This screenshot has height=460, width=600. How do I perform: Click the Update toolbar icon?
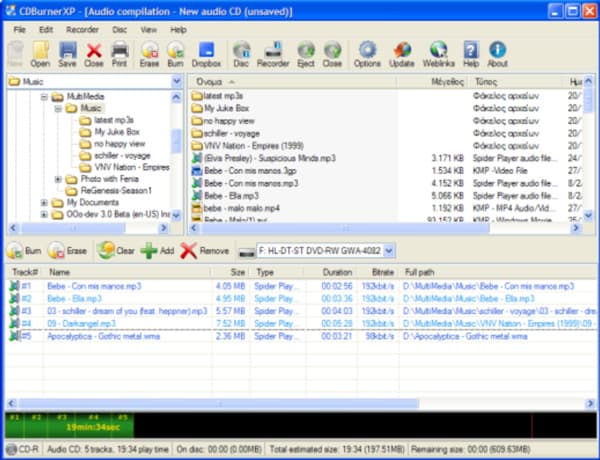pyautogui.click(x=402, y=54)
